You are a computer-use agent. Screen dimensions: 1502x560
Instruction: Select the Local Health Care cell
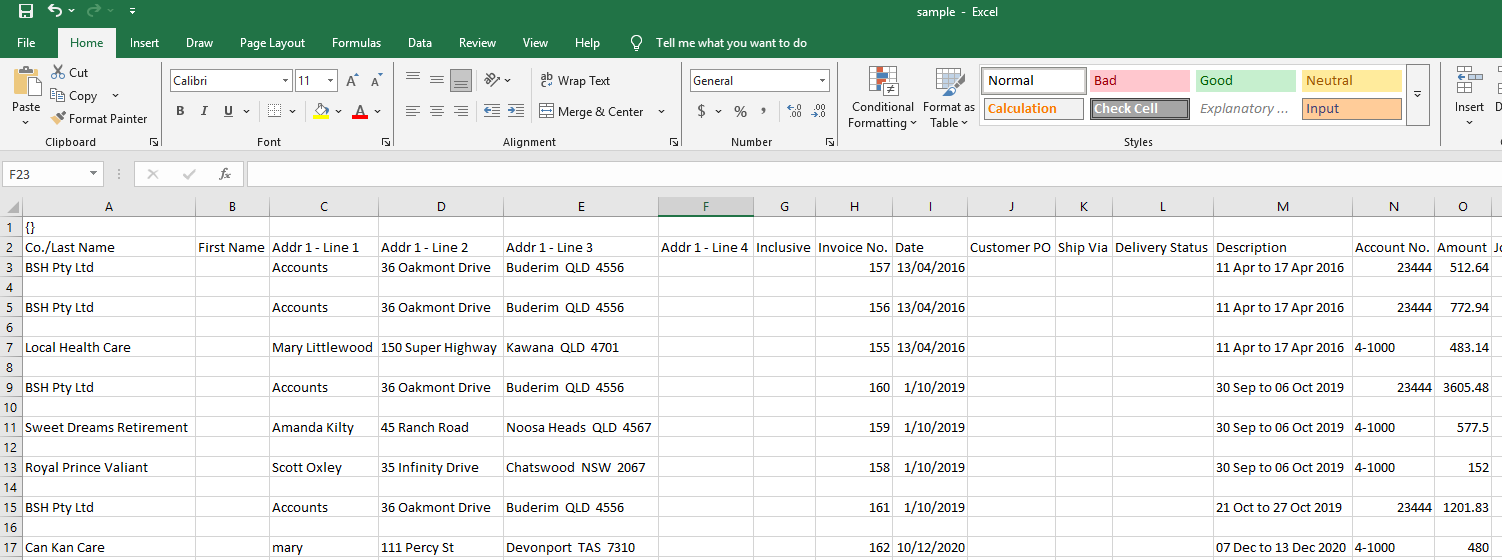coord(109,347)
